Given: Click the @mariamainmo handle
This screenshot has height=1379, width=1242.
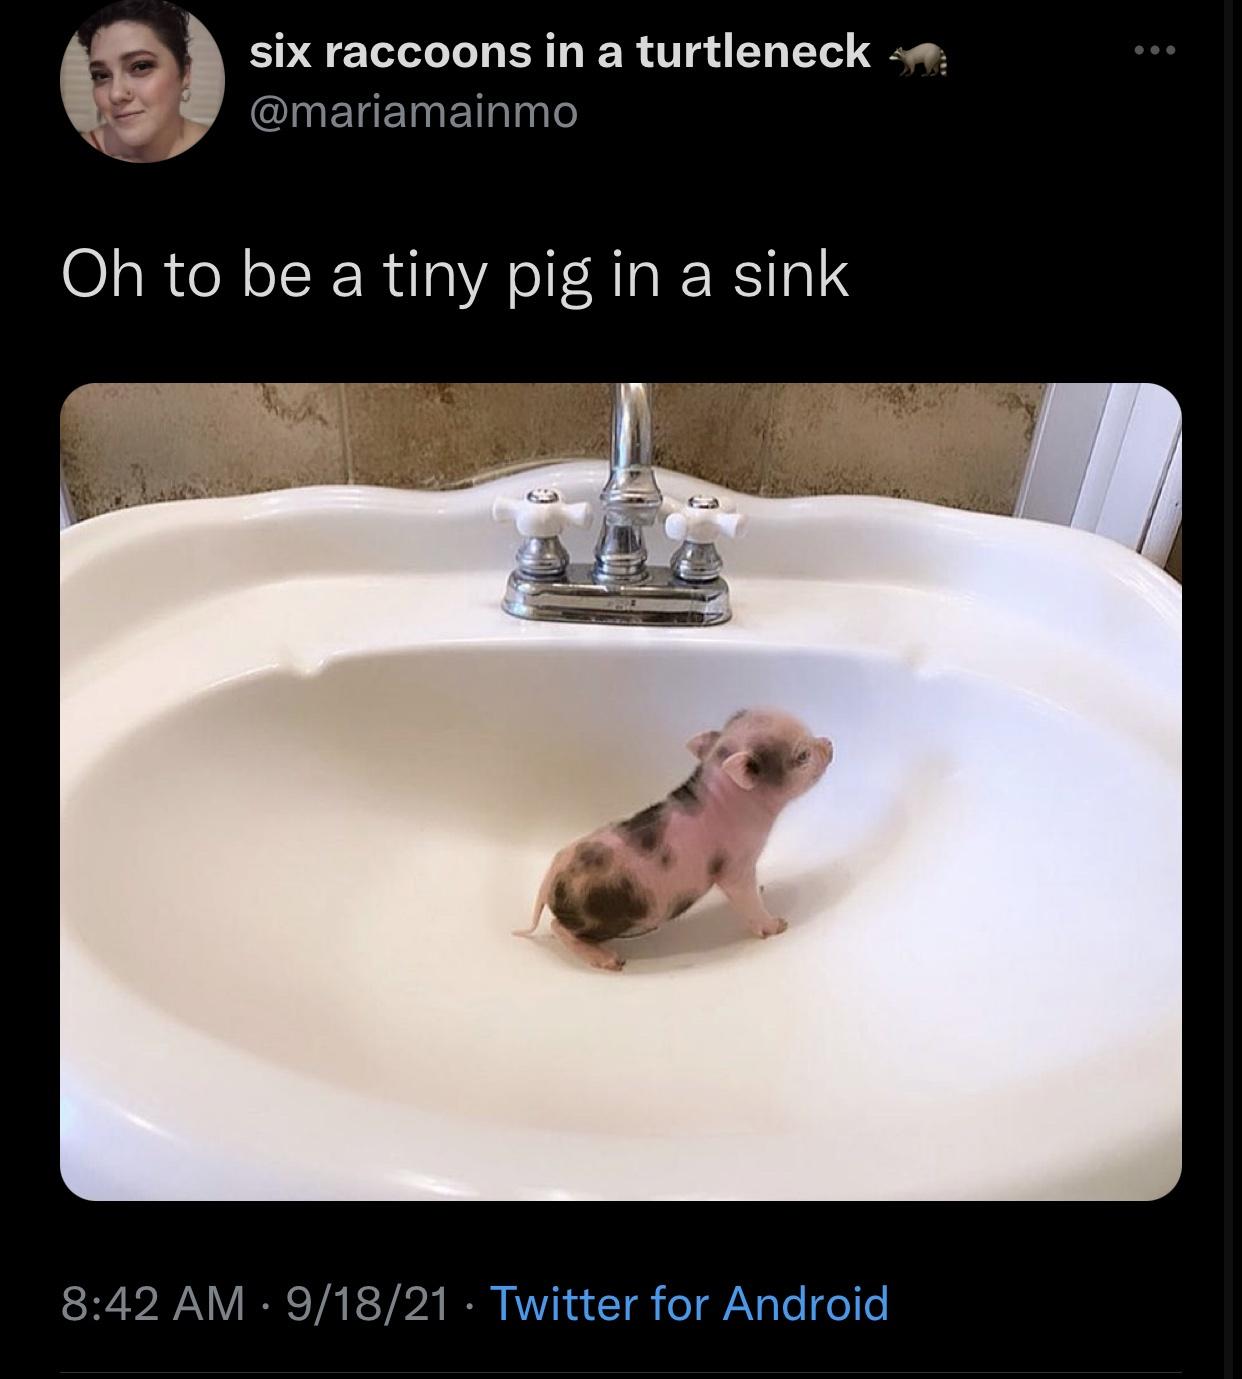Looking at the screenshot, I should (413, 112).
